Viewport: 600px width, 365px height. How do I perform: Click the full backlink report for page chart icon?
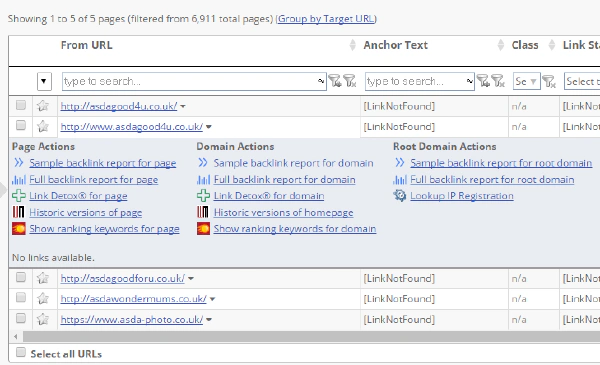pos(19,179)
